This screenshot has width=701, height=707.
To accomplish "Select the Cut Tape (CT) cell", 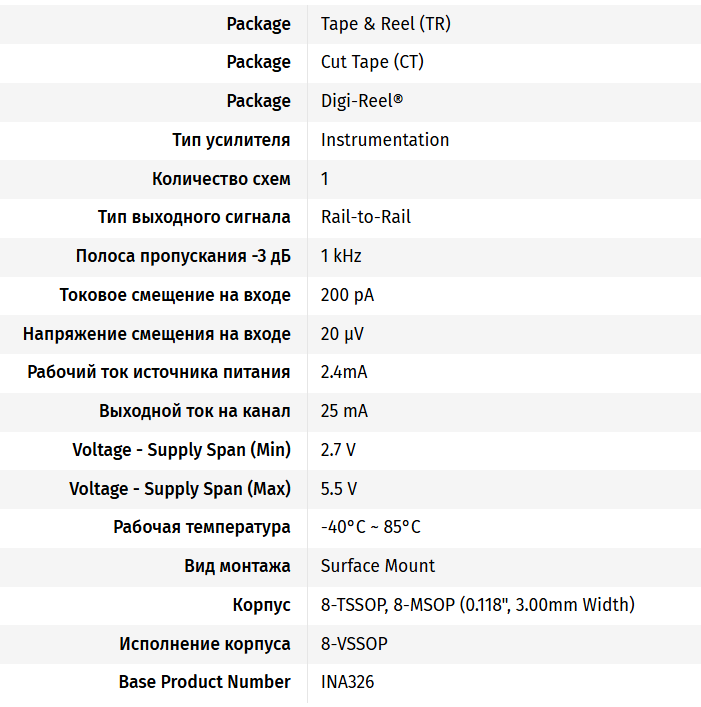I will tap(372, 62).
